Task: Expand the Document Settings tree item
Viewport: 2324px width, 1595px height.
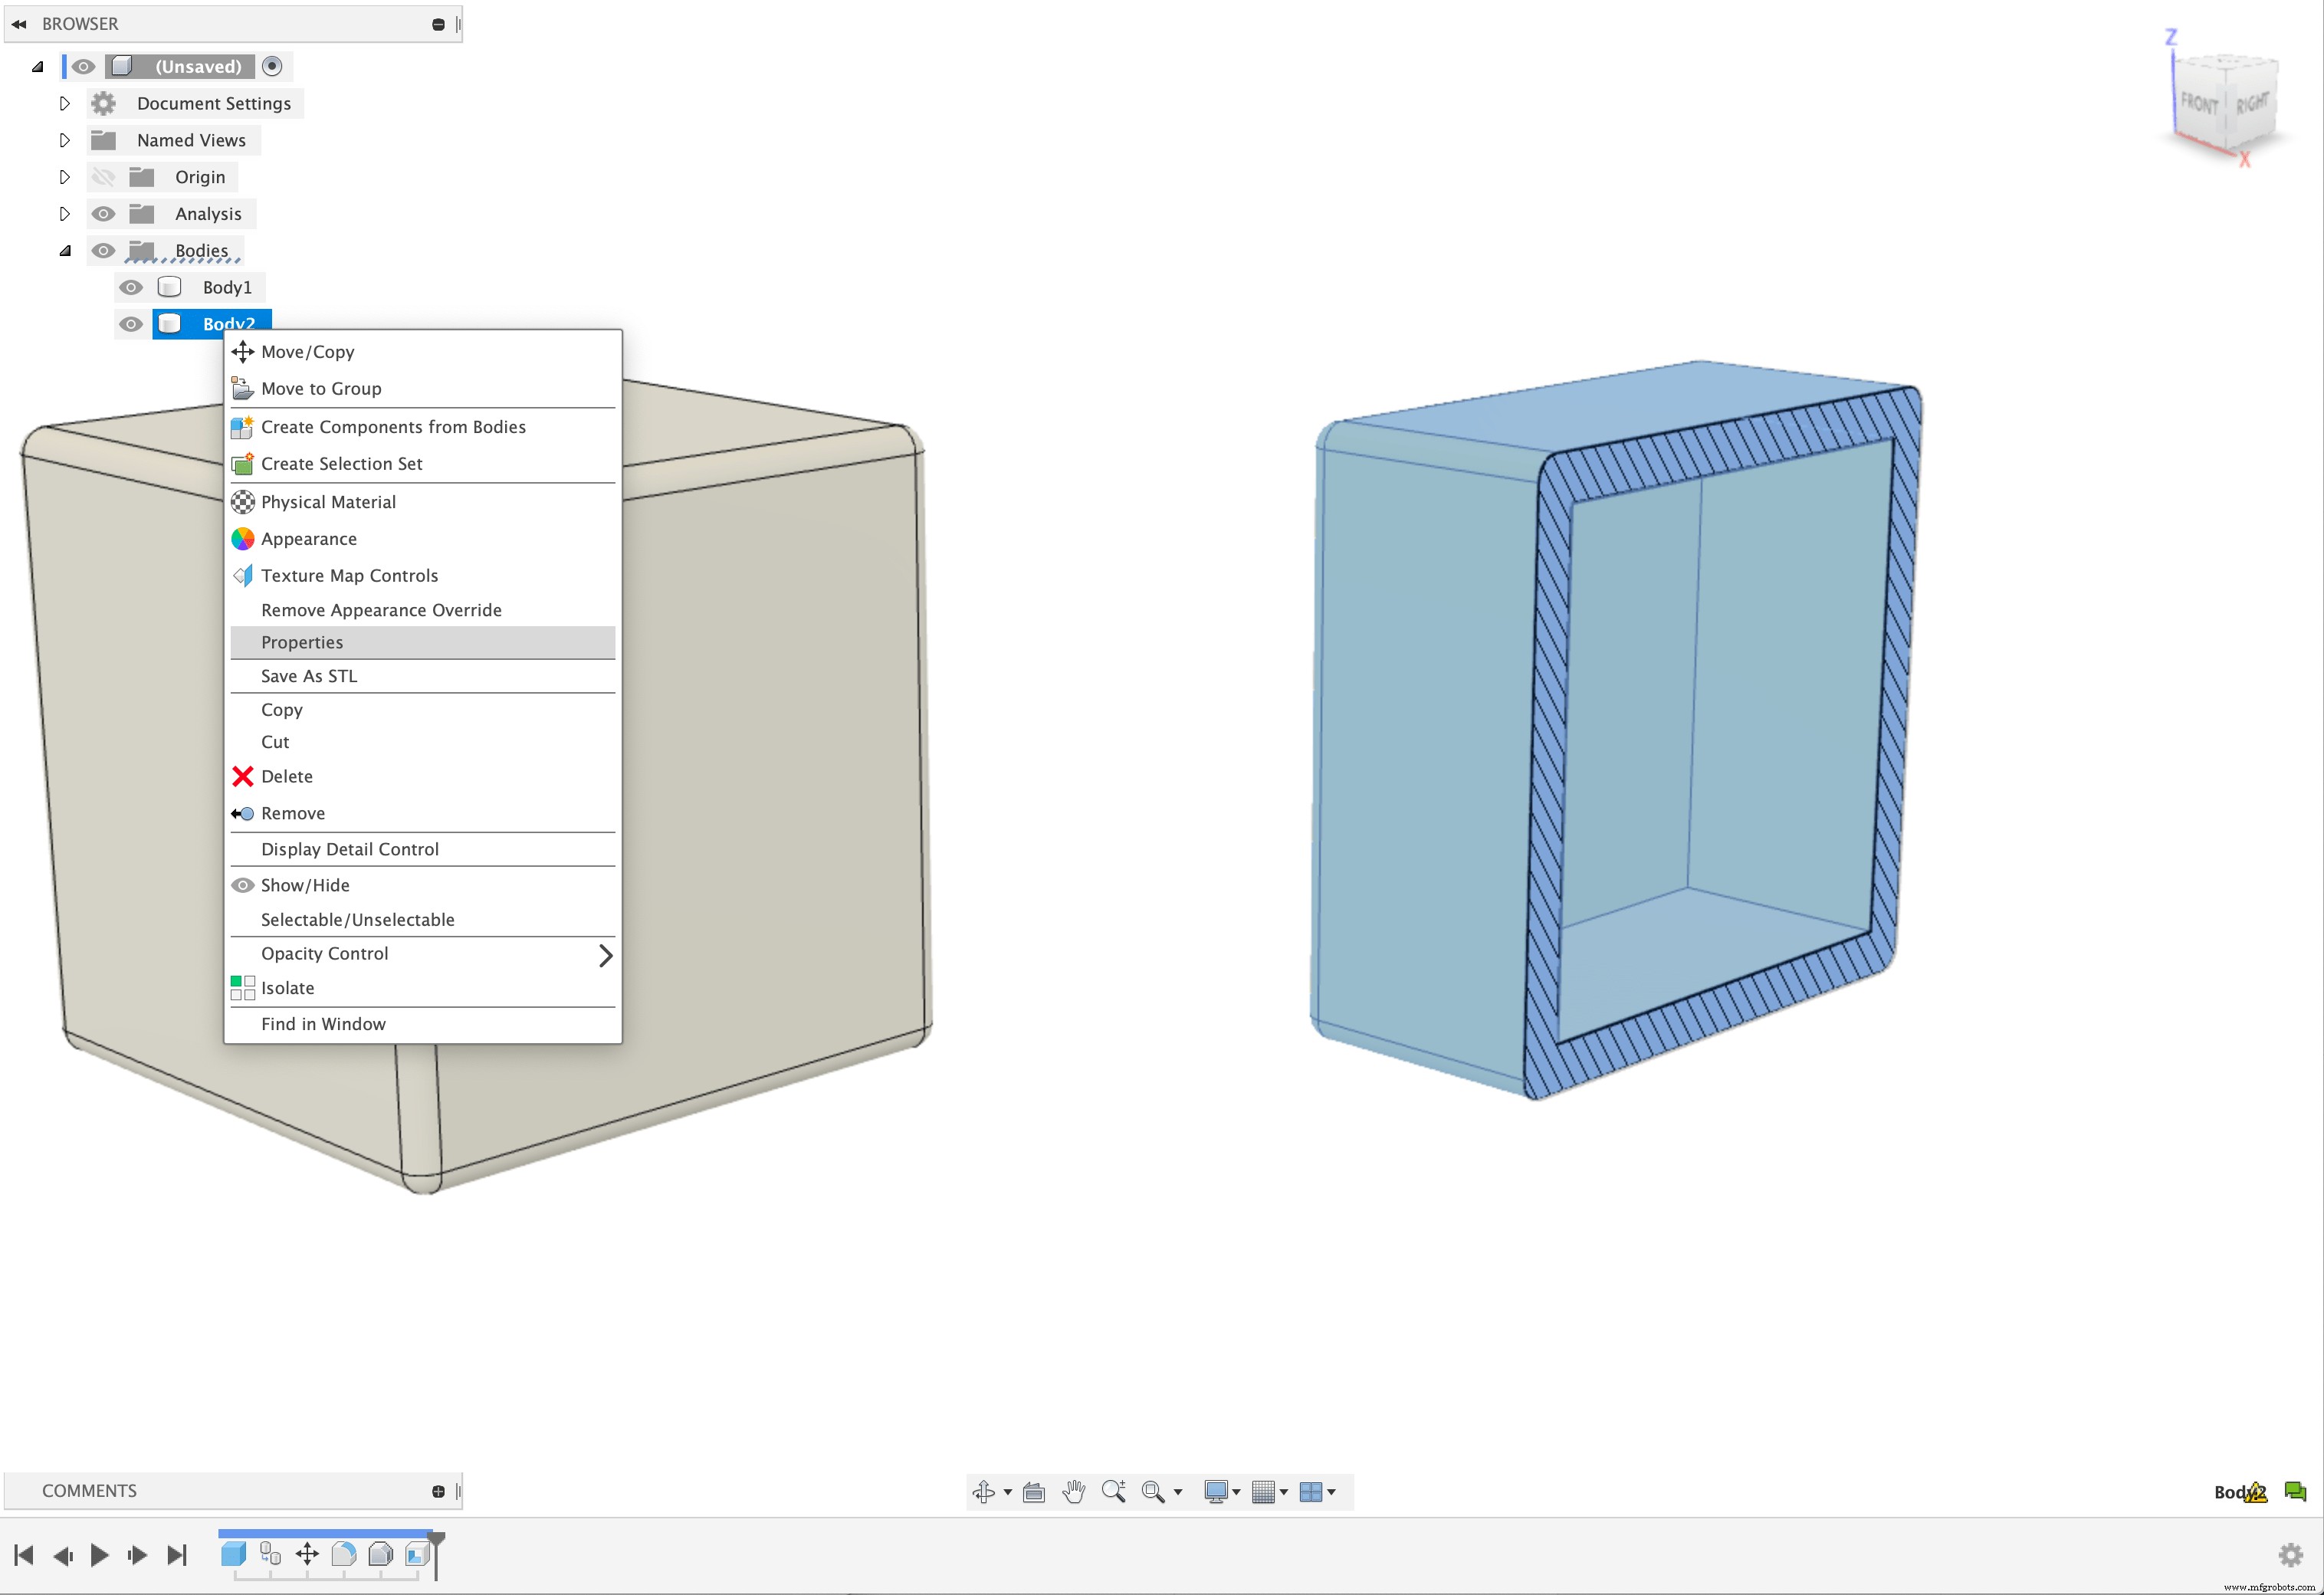Action: point(65,103)
